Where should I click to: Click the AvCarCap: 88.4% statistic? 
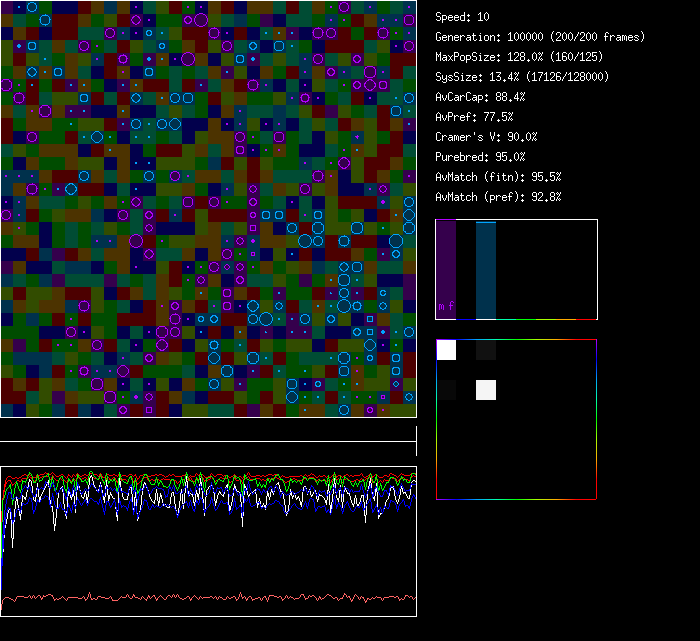pos(480,97)
